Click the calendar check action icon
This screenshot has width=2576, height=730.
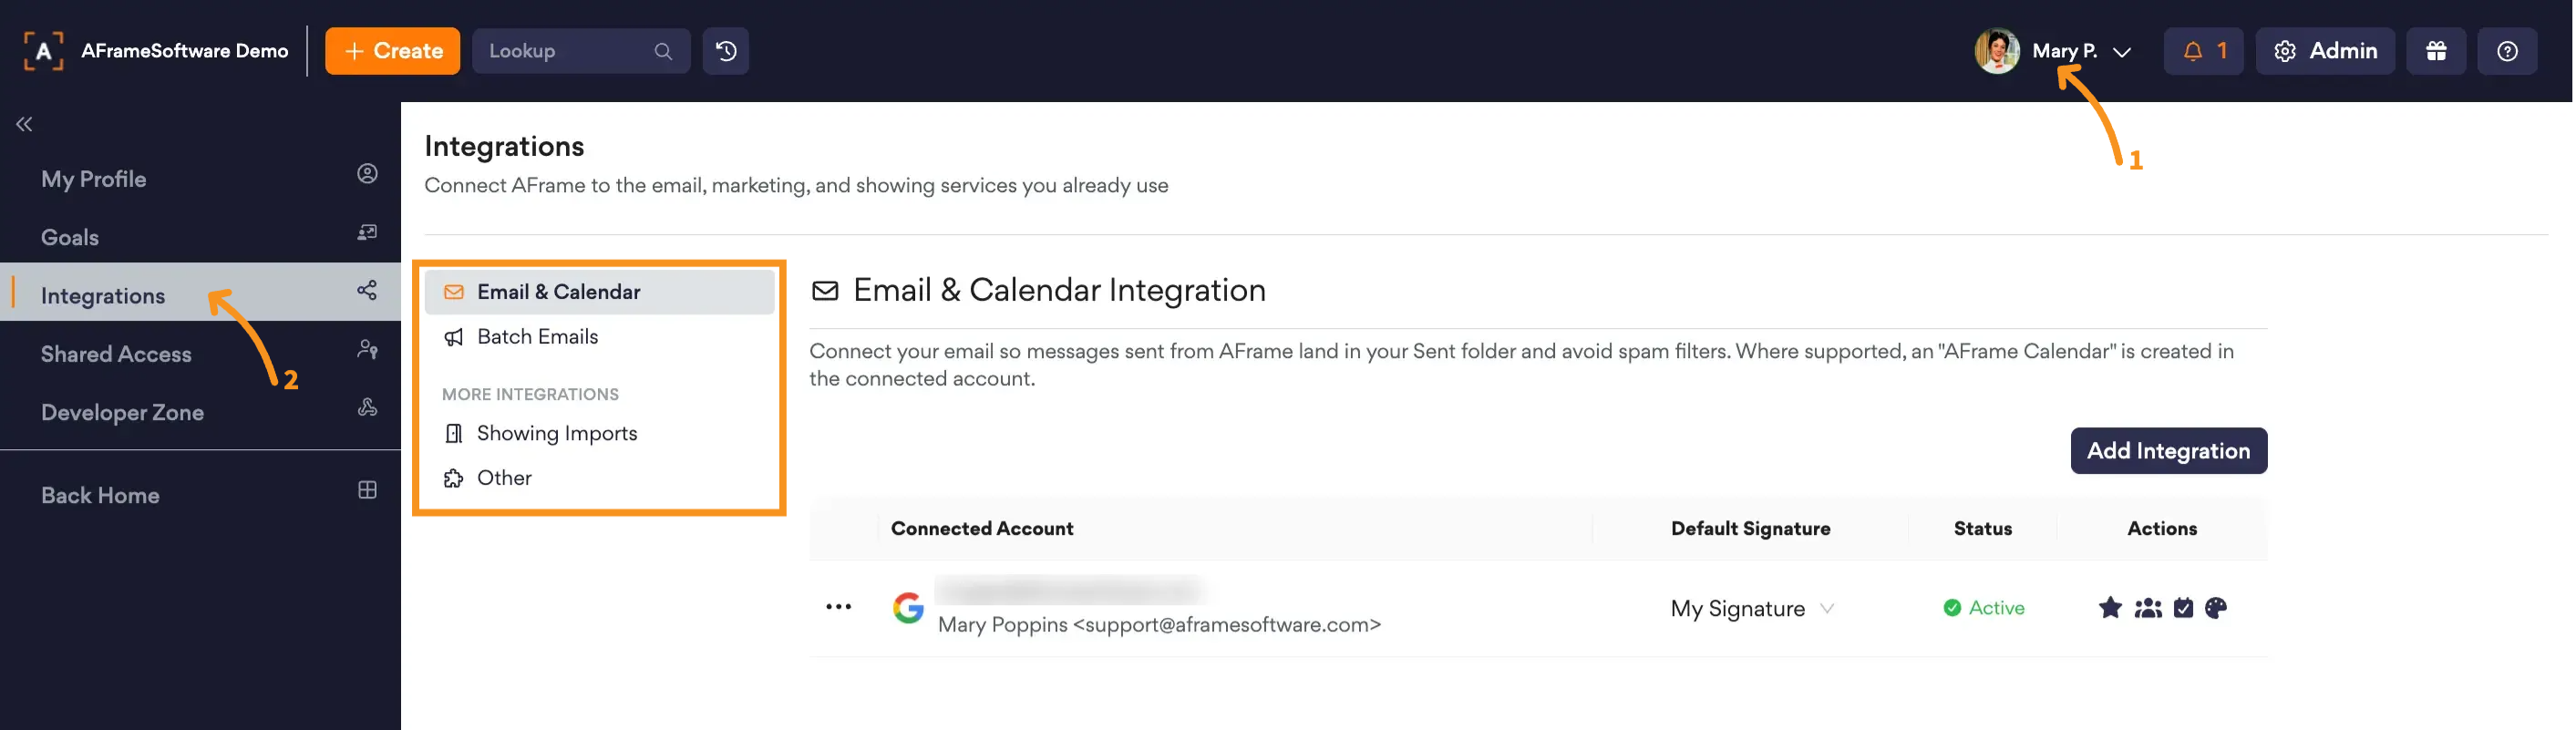[2183, 607]
